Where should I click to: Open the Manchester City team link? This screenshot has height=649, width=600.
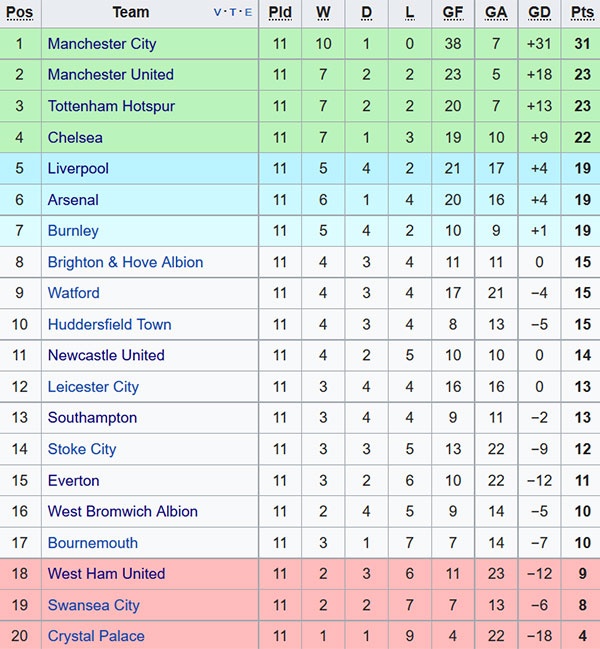(102, 44)
